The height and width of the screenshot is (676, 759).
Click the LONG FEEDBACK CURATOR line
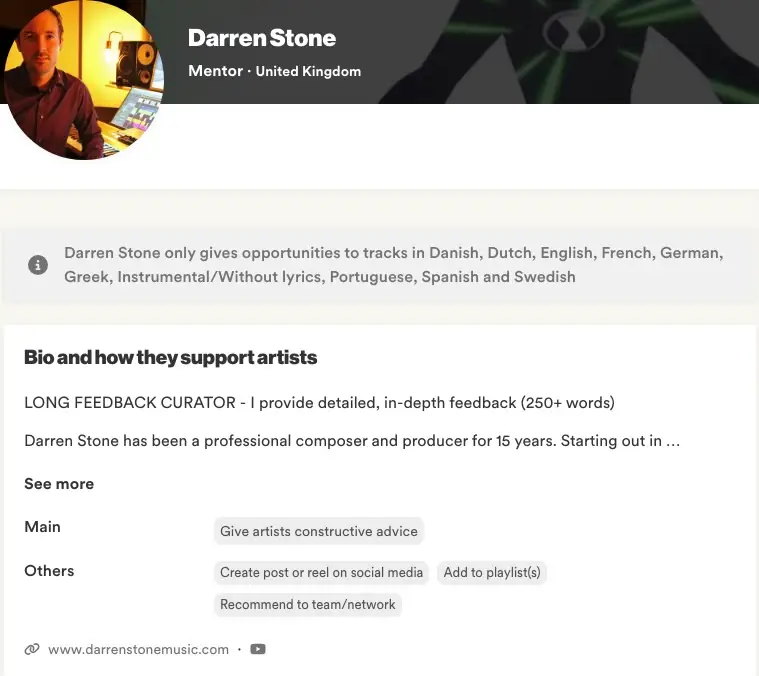tap(319, 403)
